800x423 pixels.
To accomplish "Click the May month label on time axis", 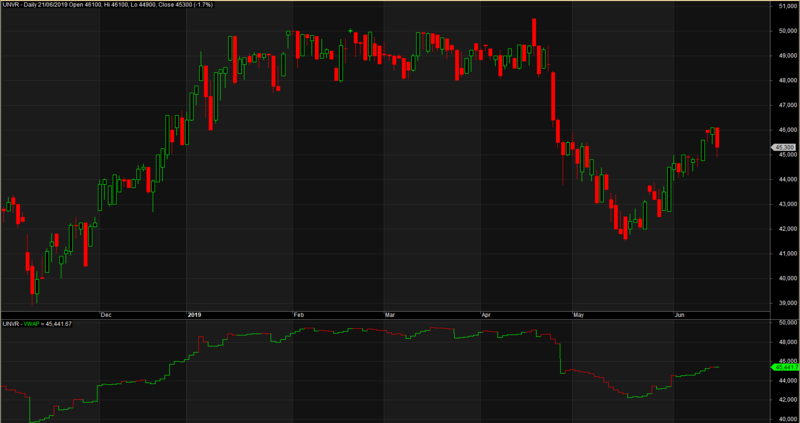I will (579, 315).
